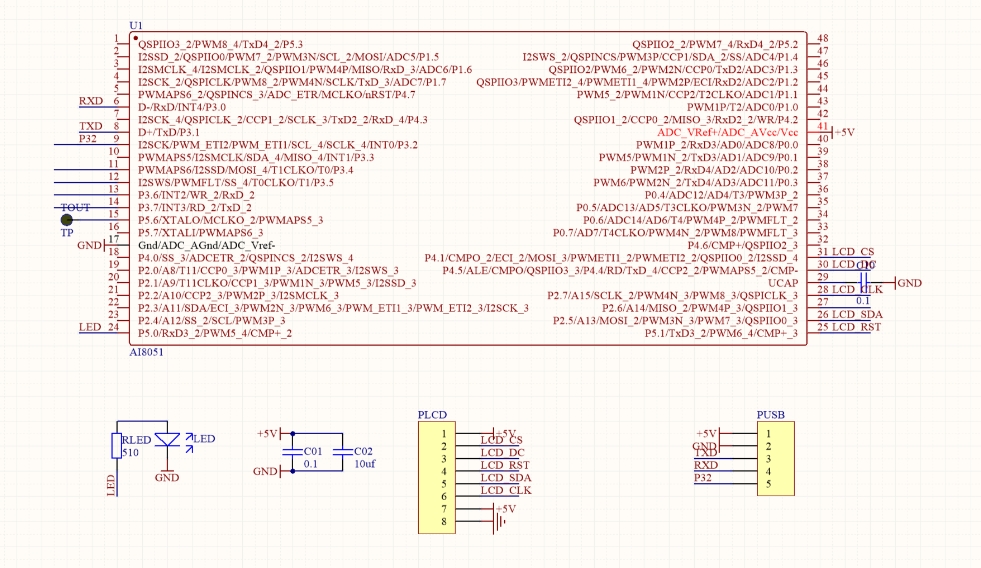
Task: Select LCD_RST net label at pin 25
Action: [856, 327]
